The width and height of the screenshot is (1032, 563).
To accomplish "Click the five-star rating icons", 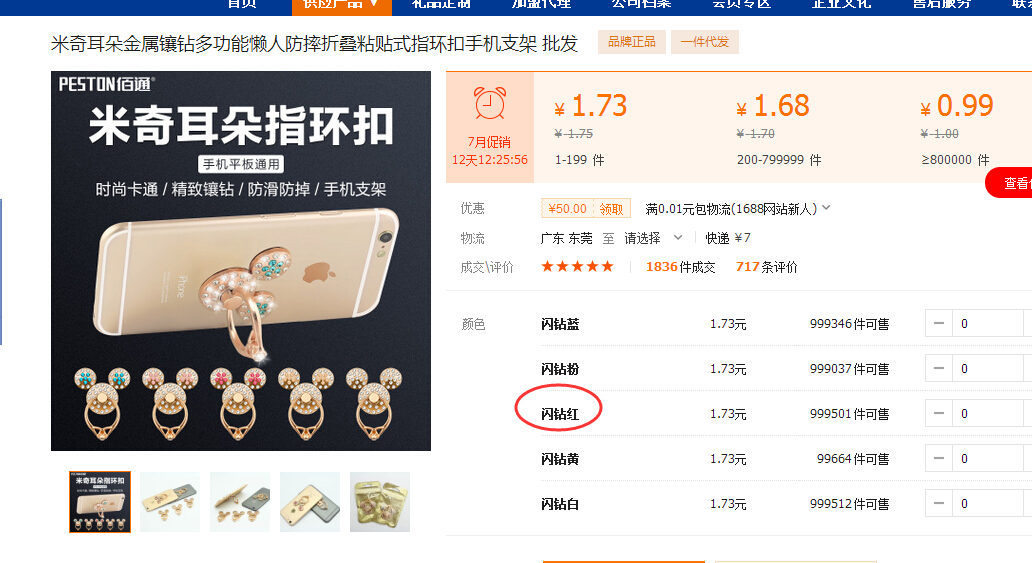I will [577, 267].
